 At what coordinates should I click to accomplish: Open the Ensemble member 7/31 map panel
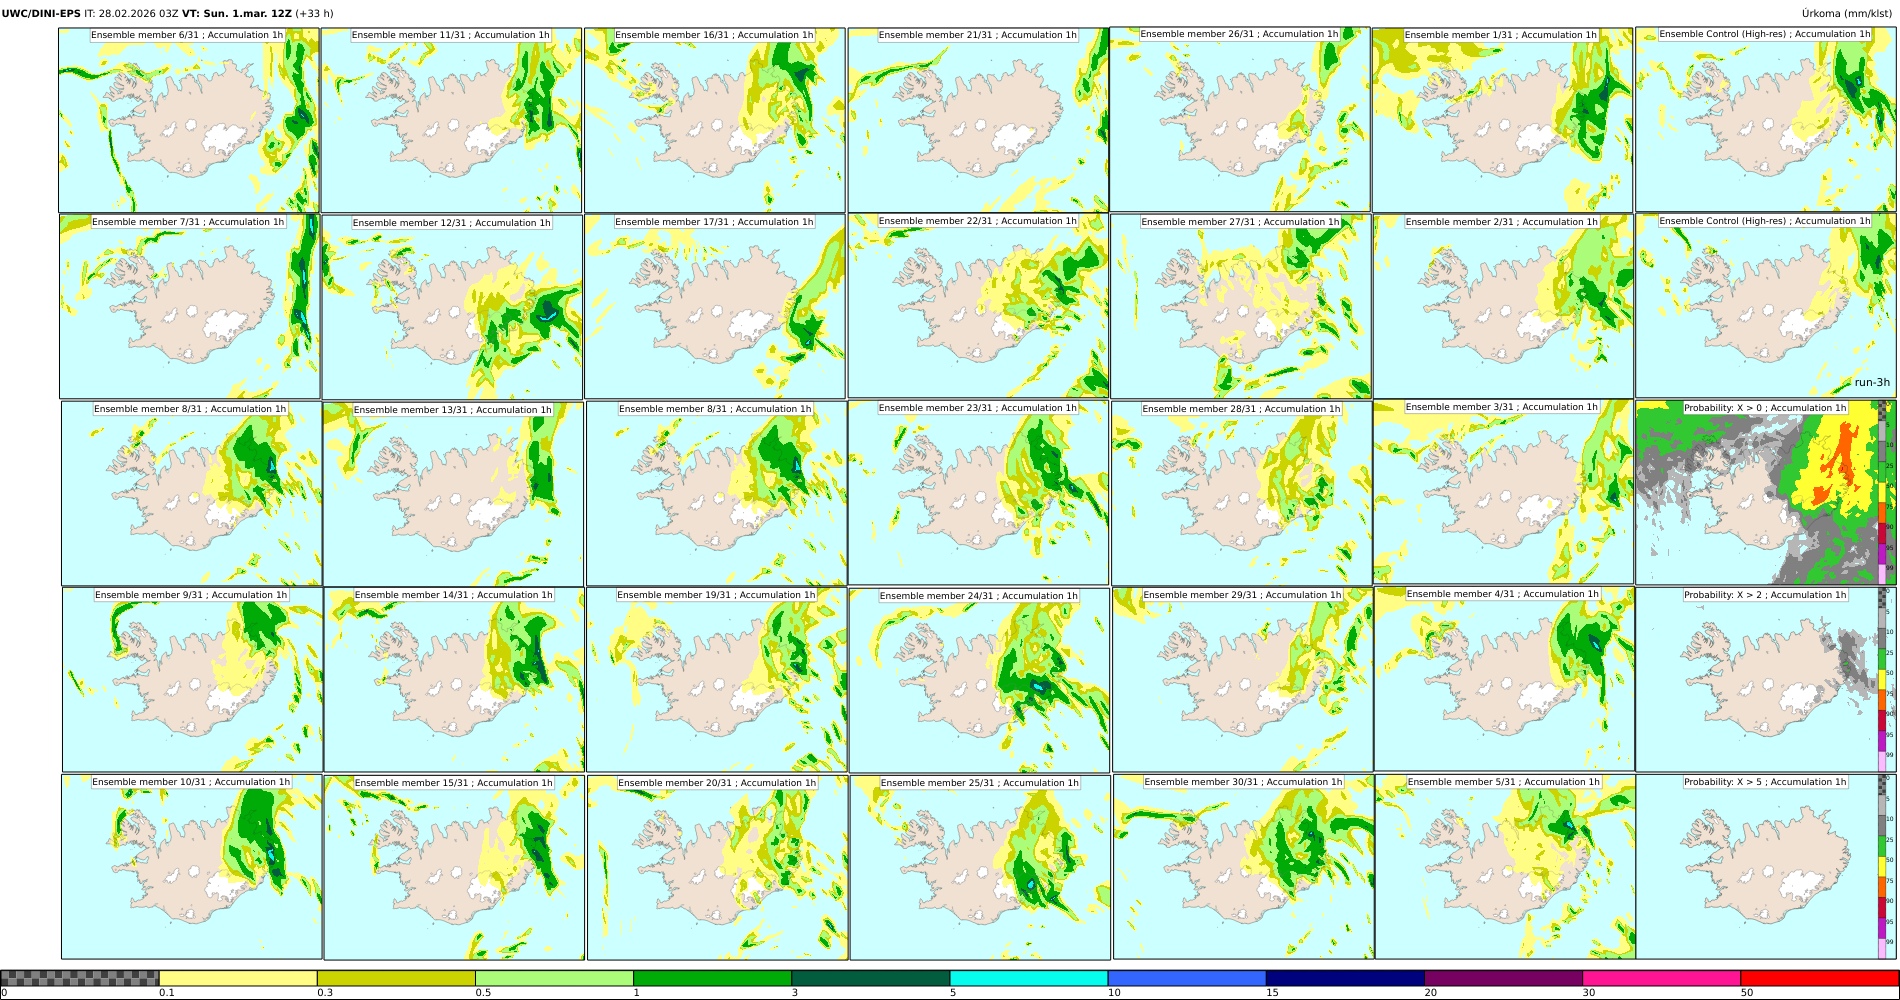click(190, 307)
